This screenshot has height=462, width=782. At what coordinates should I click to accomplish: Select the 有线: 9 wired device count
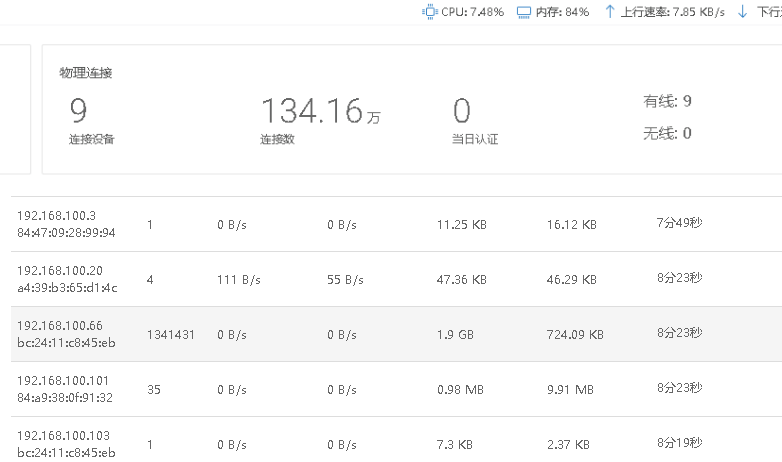tap(667, 101)
